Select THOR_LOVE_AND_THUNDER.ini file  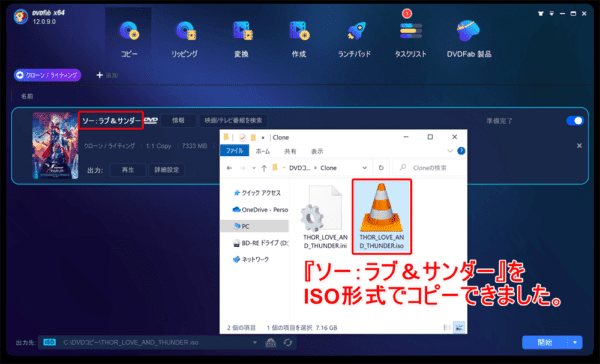(325, 217)
